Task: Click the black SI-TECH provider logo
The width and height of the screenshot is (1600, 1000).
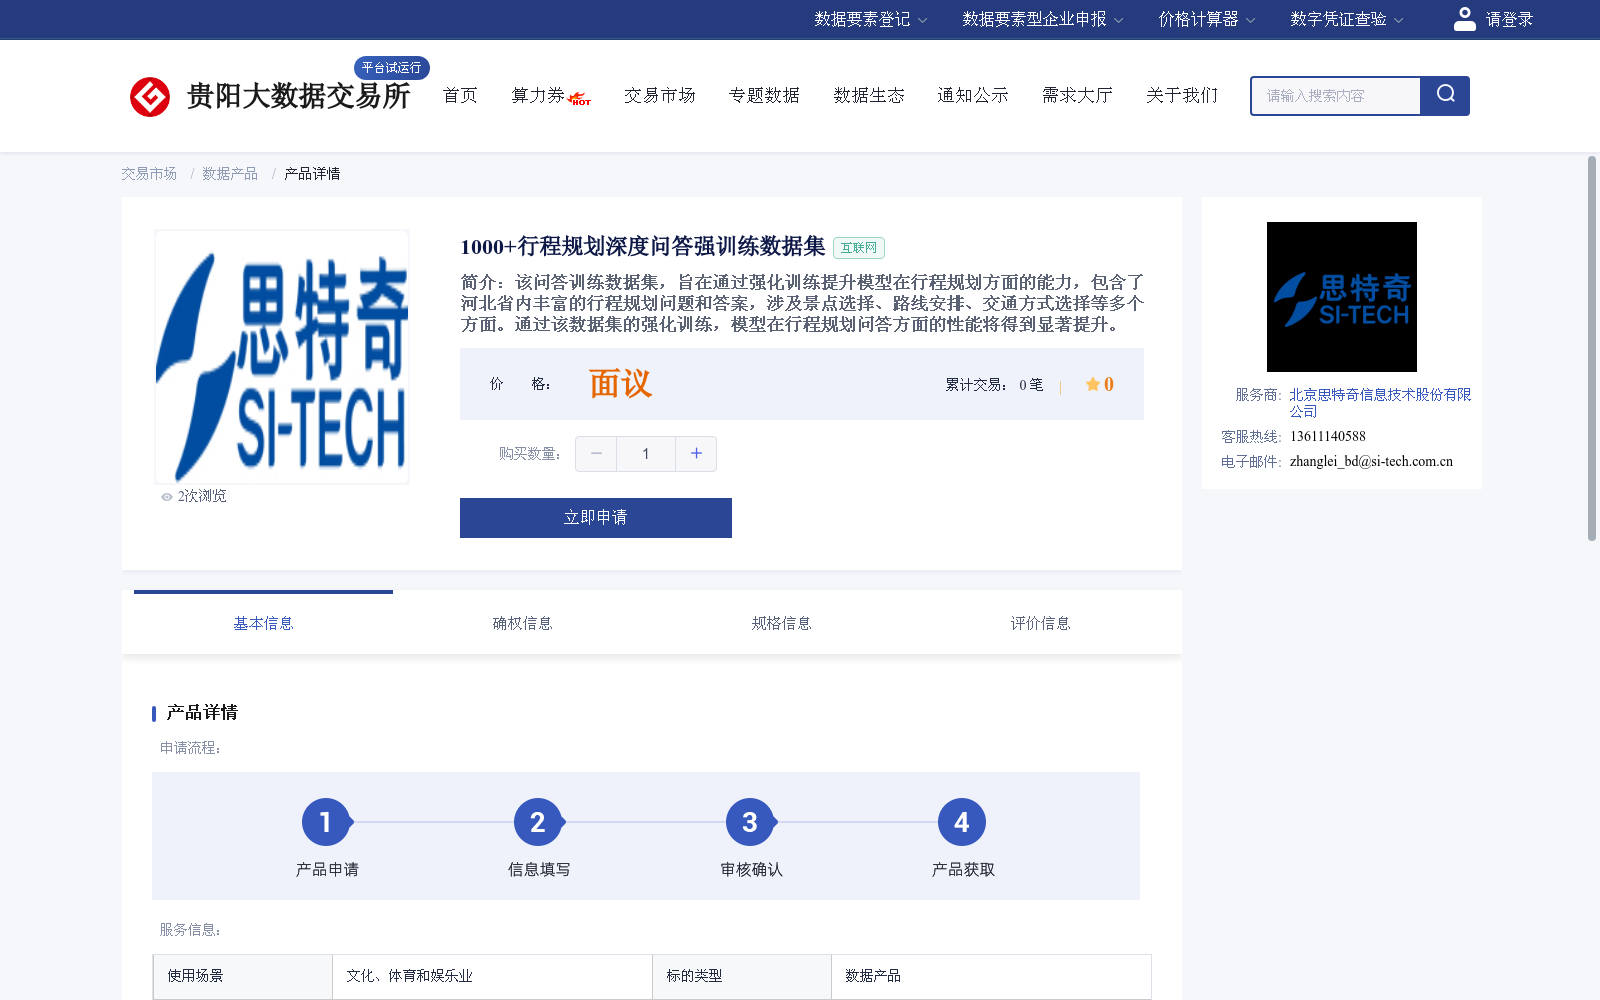Action: tap(1342, 297)
